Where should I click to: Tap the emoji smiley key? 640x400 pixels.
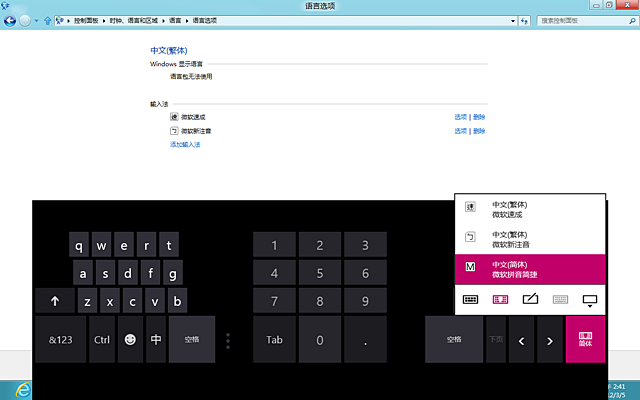130,339
